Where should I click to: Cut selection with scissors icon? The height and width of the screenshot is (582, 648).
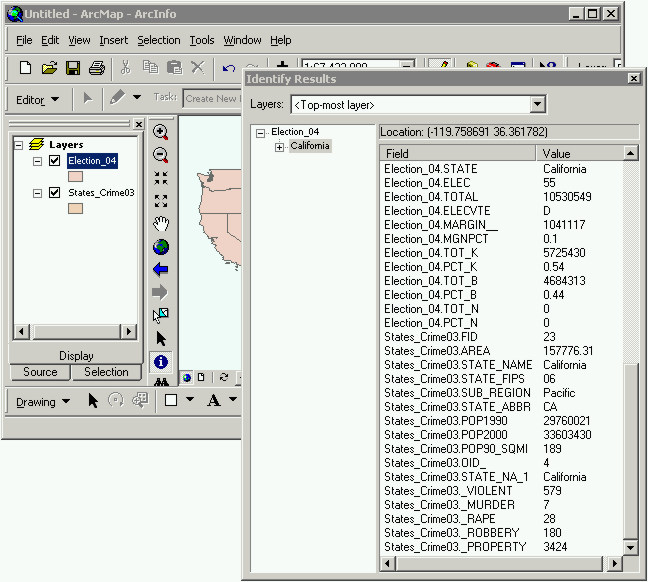coord(126,67)
